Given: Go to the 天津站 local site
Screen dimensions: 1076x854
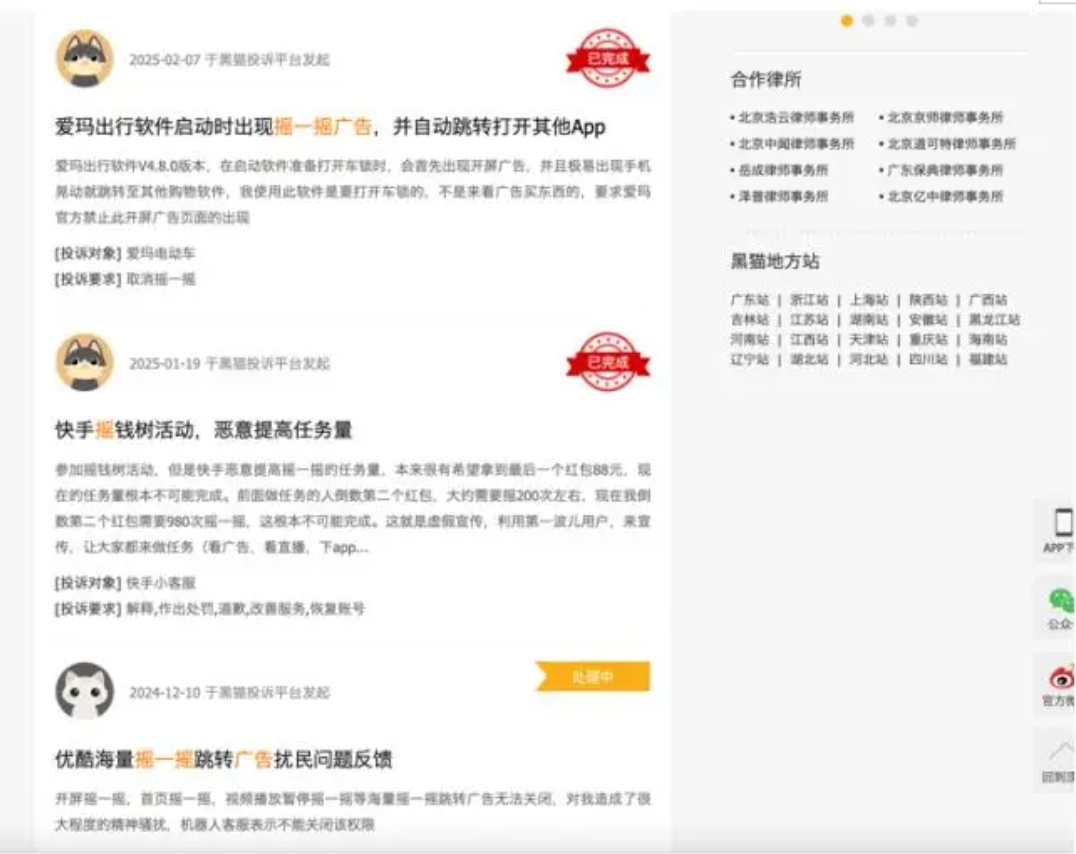Looking at the screenshot, I should click(x=869, y=340).
